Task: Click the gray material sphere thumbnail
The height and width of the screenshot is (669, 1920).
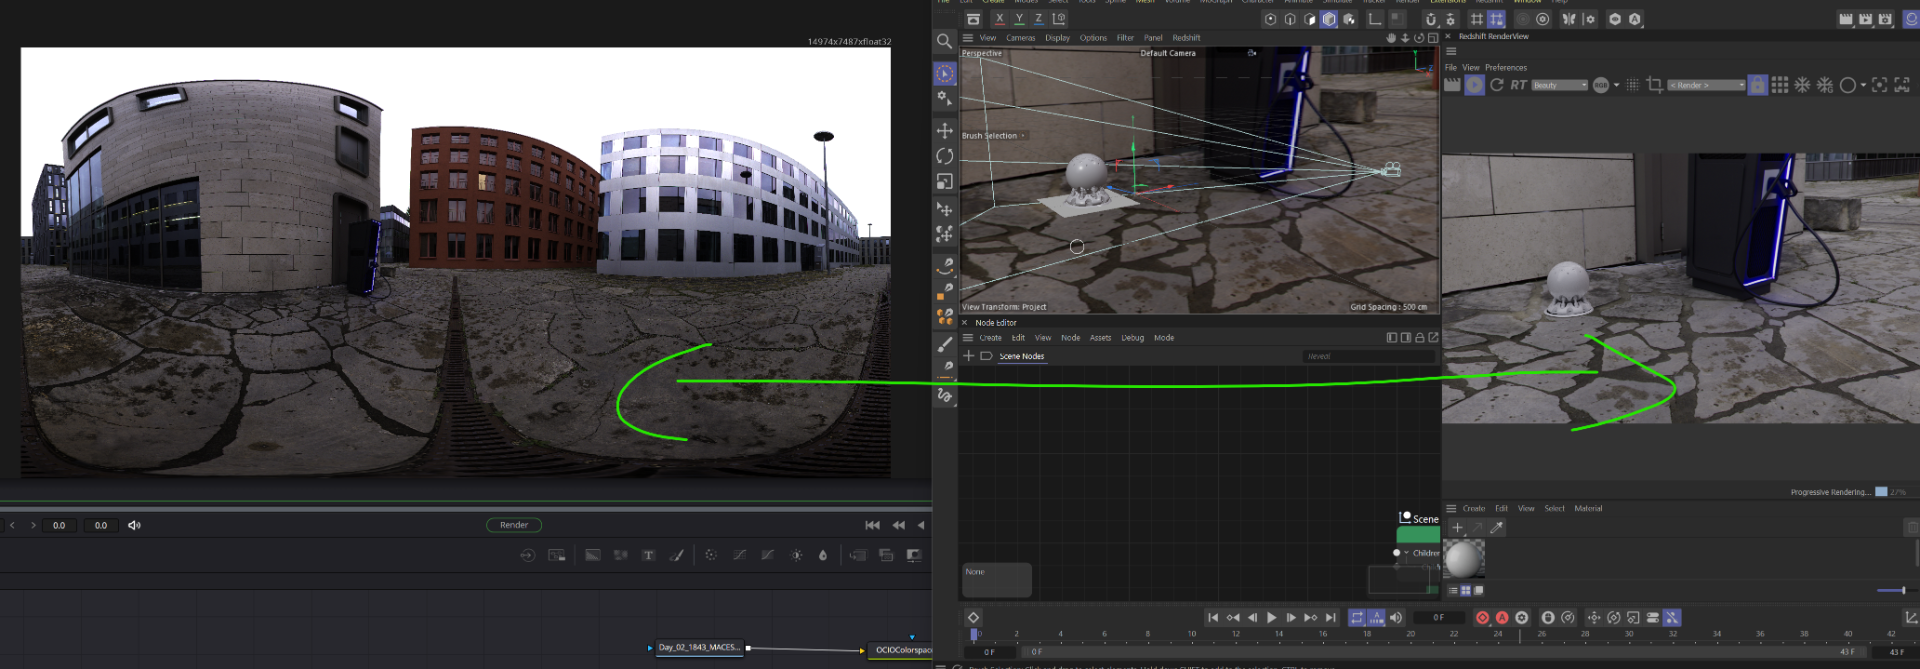Action: click(x=1463, y=558)
